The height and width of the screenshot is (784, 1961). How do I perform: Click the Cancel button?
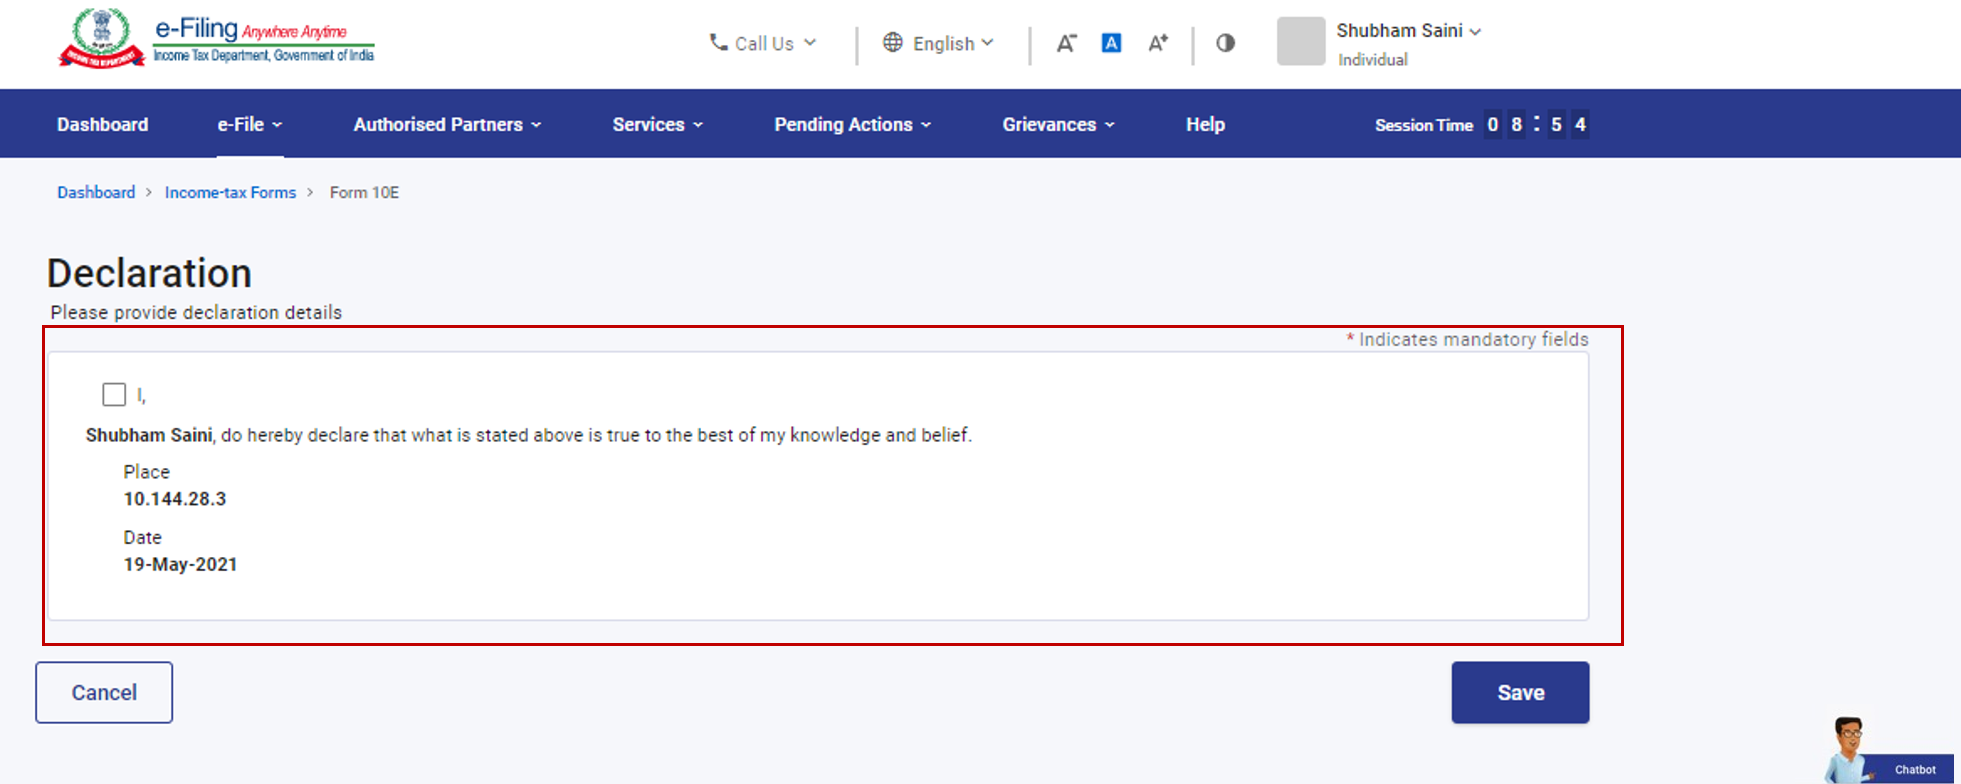(x=104, y=692)
